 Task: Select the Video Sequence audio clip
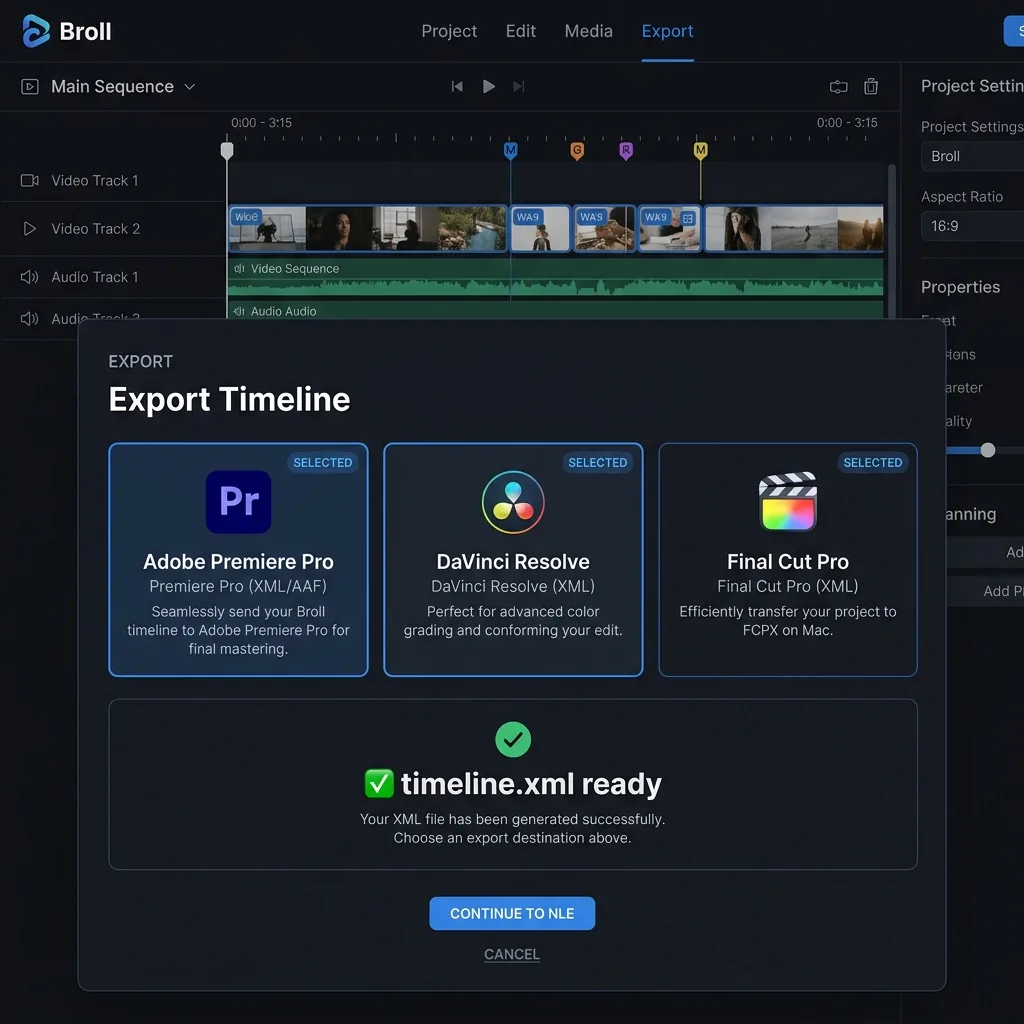[x=555, y=277]
